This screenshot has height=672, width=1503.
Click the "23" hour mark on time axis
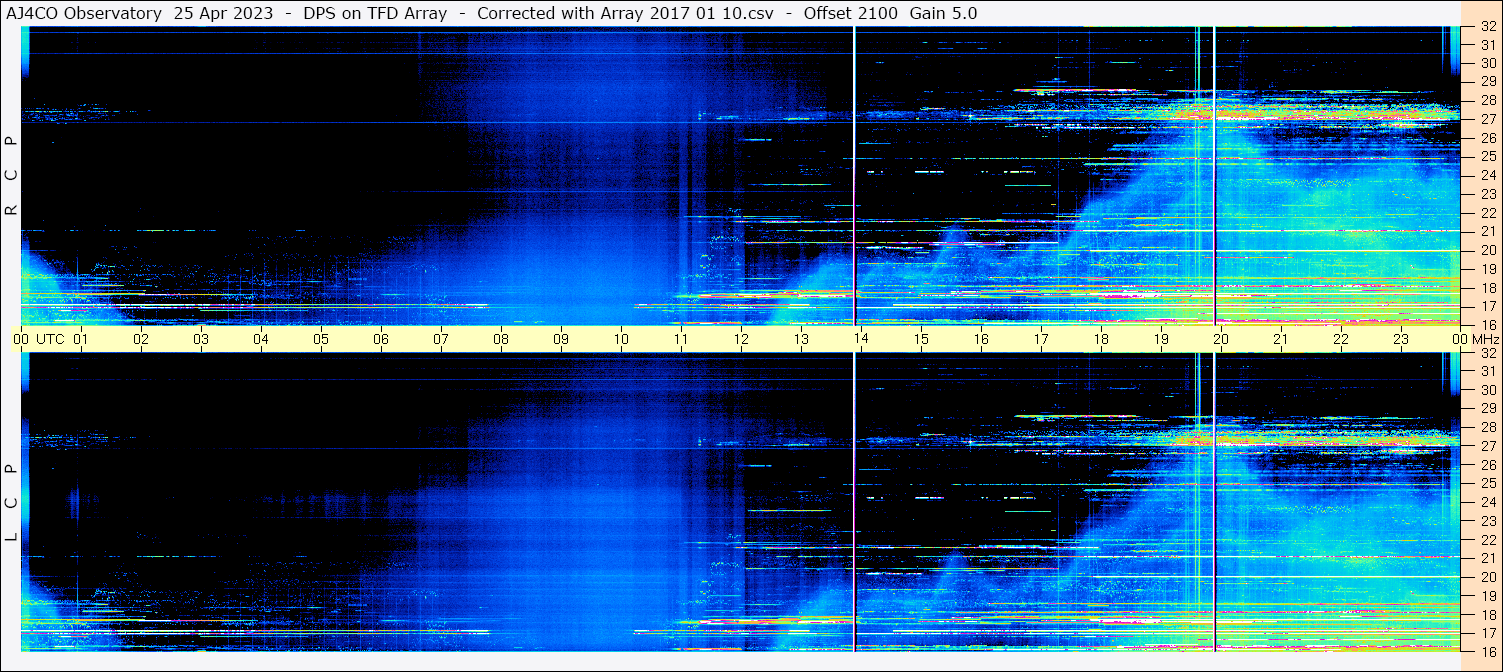click(x=1401, y=339)
